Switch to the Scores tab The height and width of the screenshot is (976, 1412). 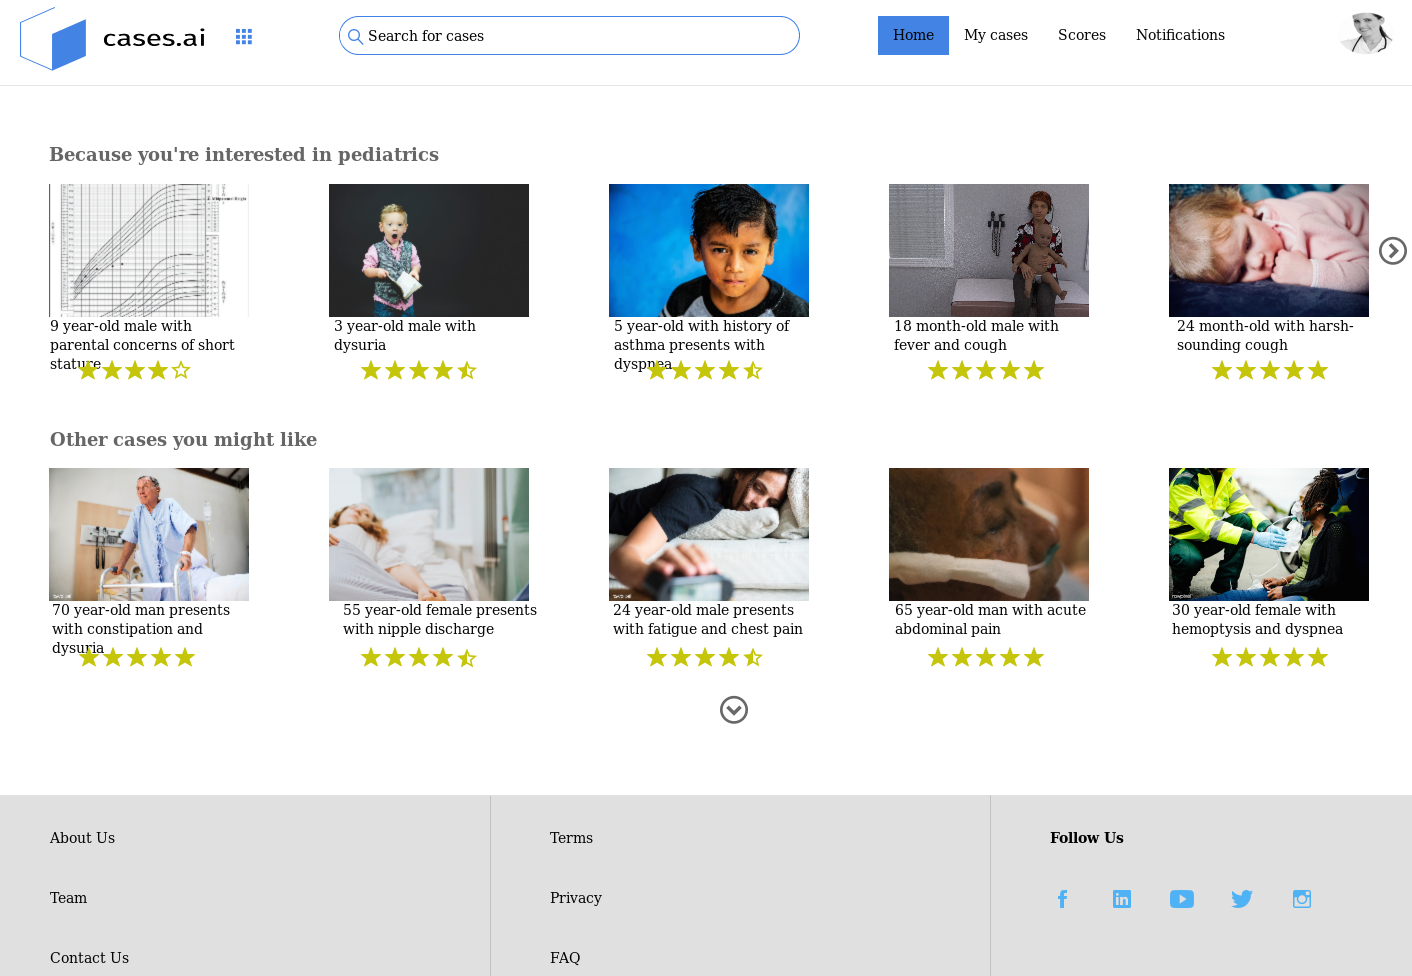[1082, 36]
